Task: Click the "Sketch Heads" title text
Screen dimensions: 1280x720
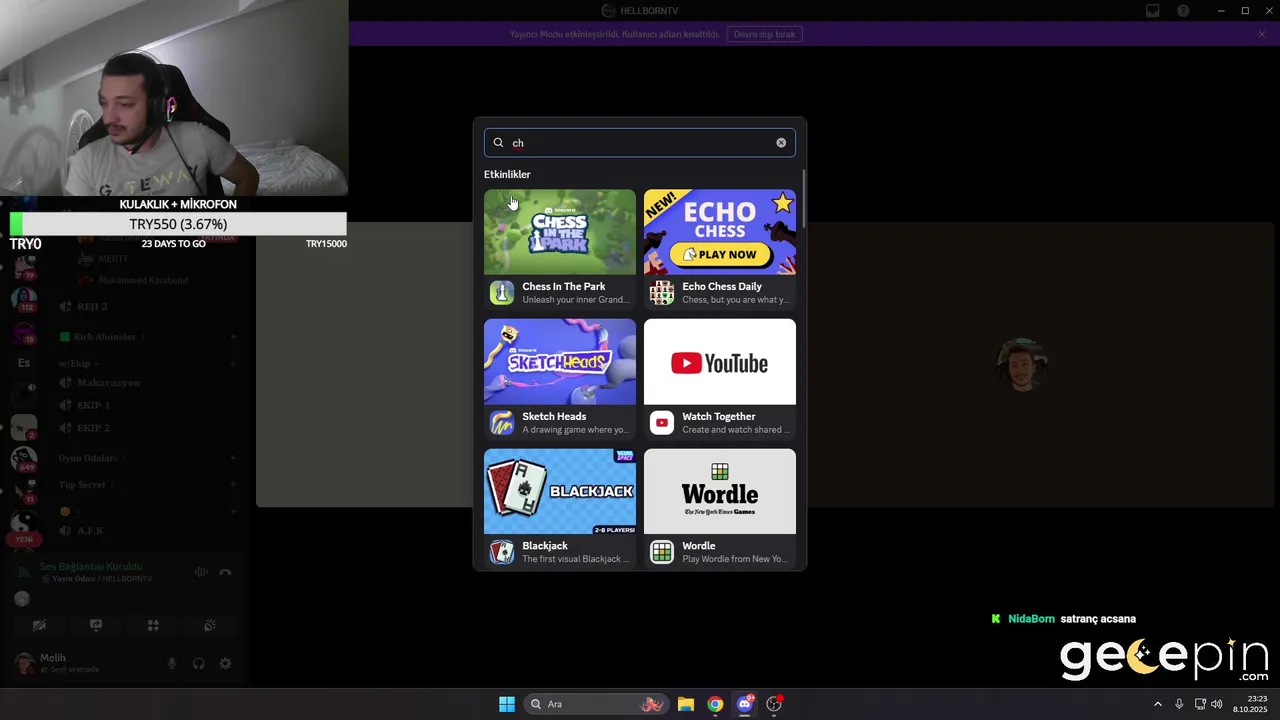Action: [x=554, y=416]
